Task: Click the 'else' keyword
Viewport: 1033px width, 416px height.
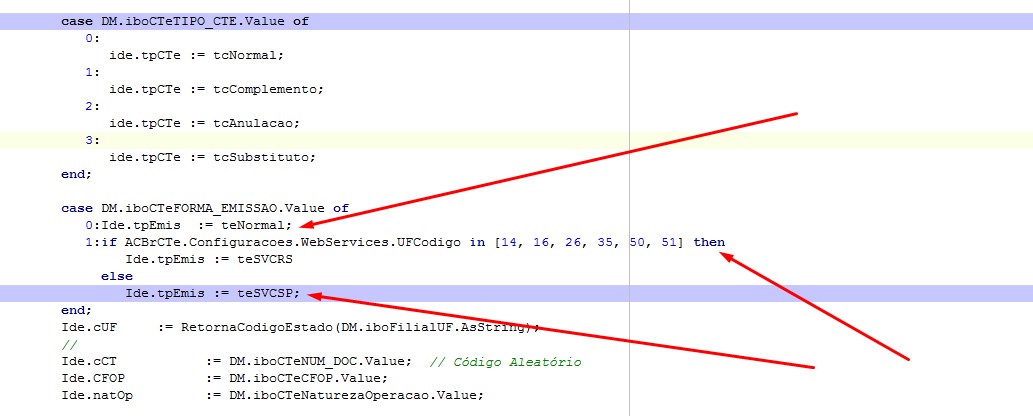Action: [x=117, y=276]
